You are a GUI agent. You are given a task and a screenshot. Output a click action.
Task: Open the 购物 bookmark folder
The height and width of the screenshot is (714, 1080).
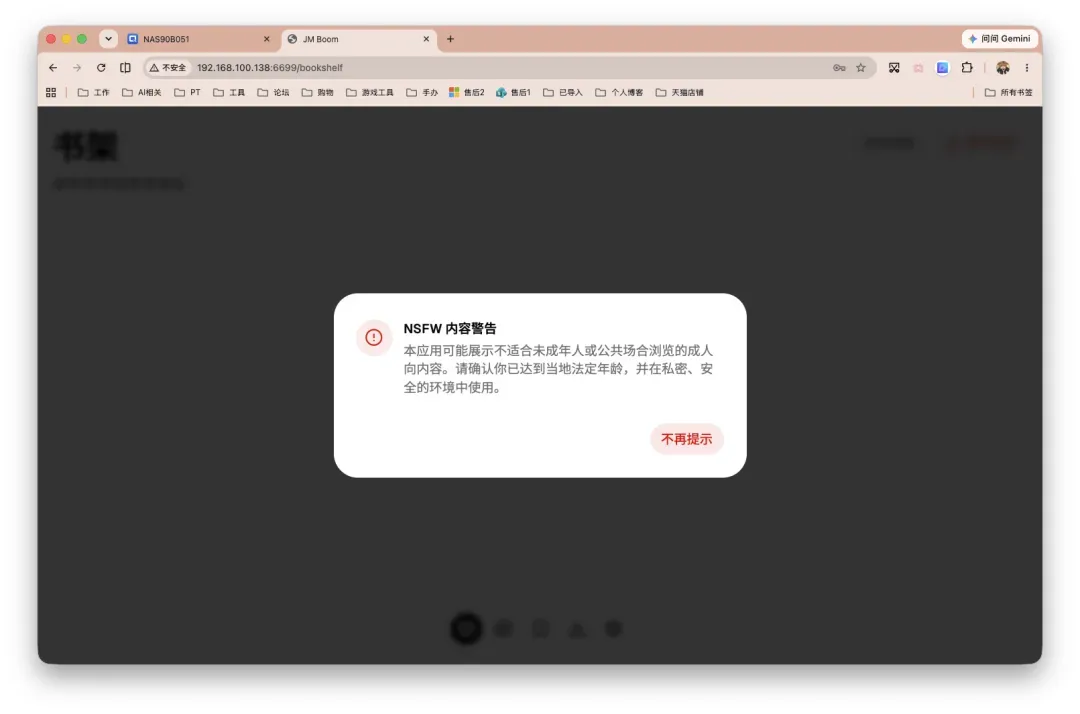tap(318, 92)
